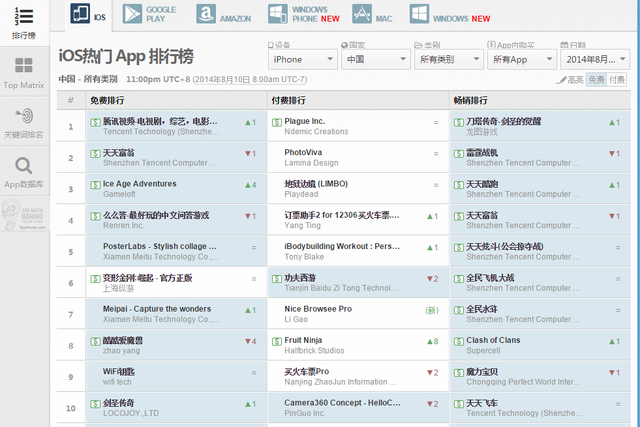640x427 pixels.
Task: Open the 2014年8月 date dropdown
Action: 595,60
